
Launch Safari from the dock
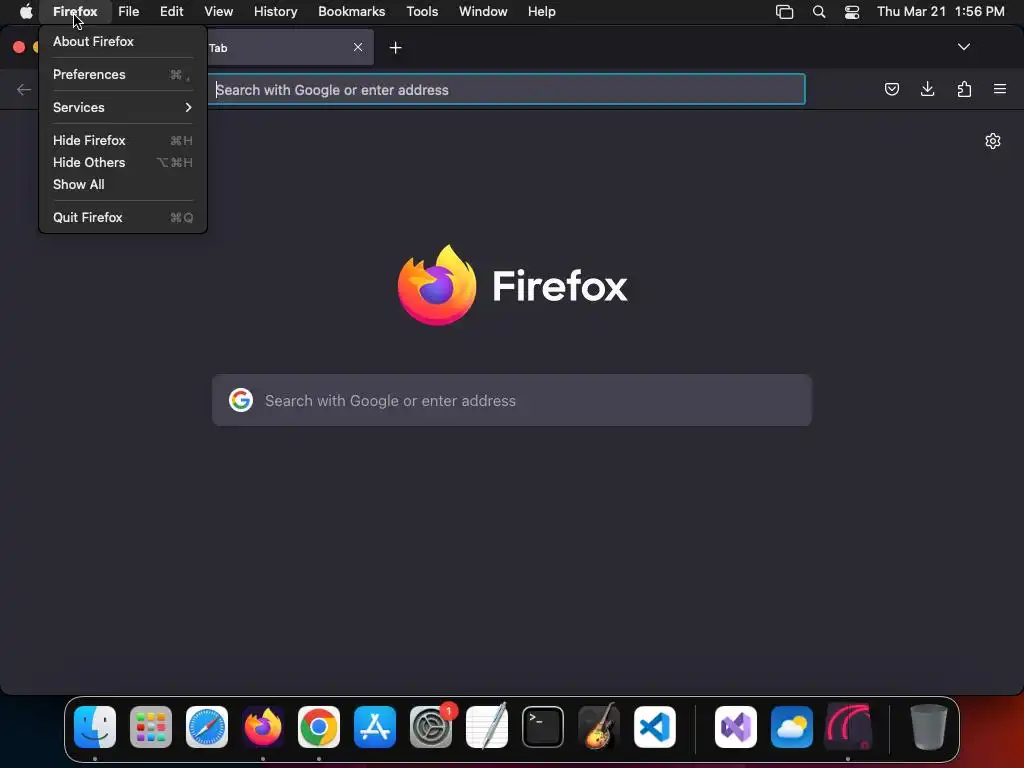(x=207, y=727)
